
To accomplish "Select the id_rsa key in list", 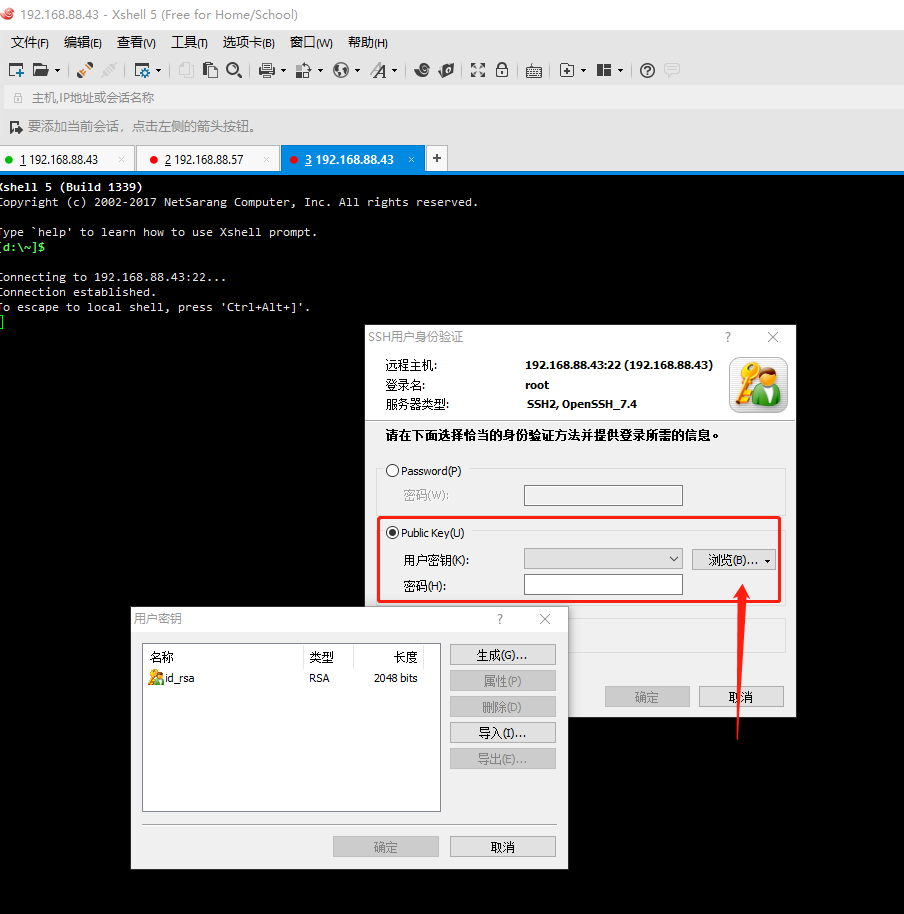I will [180, 678].
